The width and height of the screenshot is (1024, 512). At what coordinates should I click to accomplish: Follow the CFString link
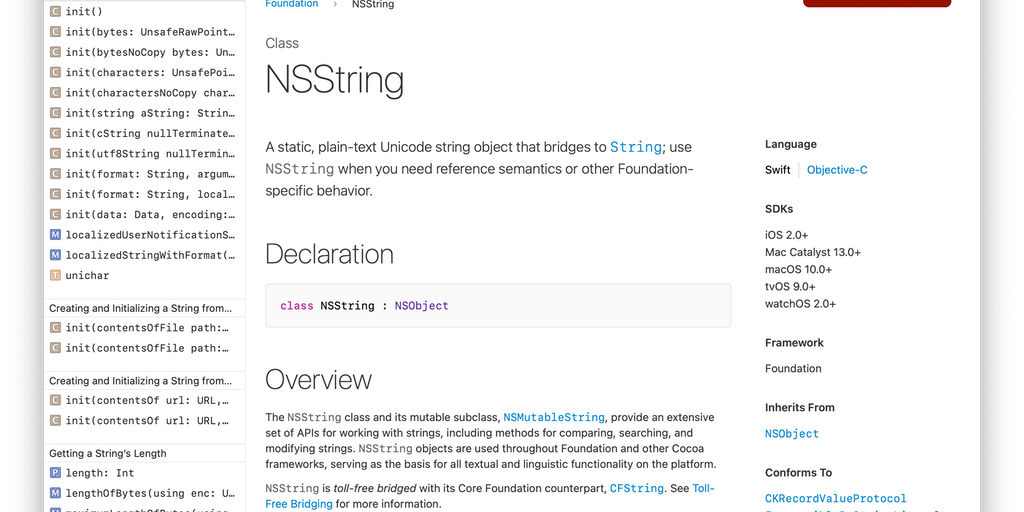pos(637,488)
